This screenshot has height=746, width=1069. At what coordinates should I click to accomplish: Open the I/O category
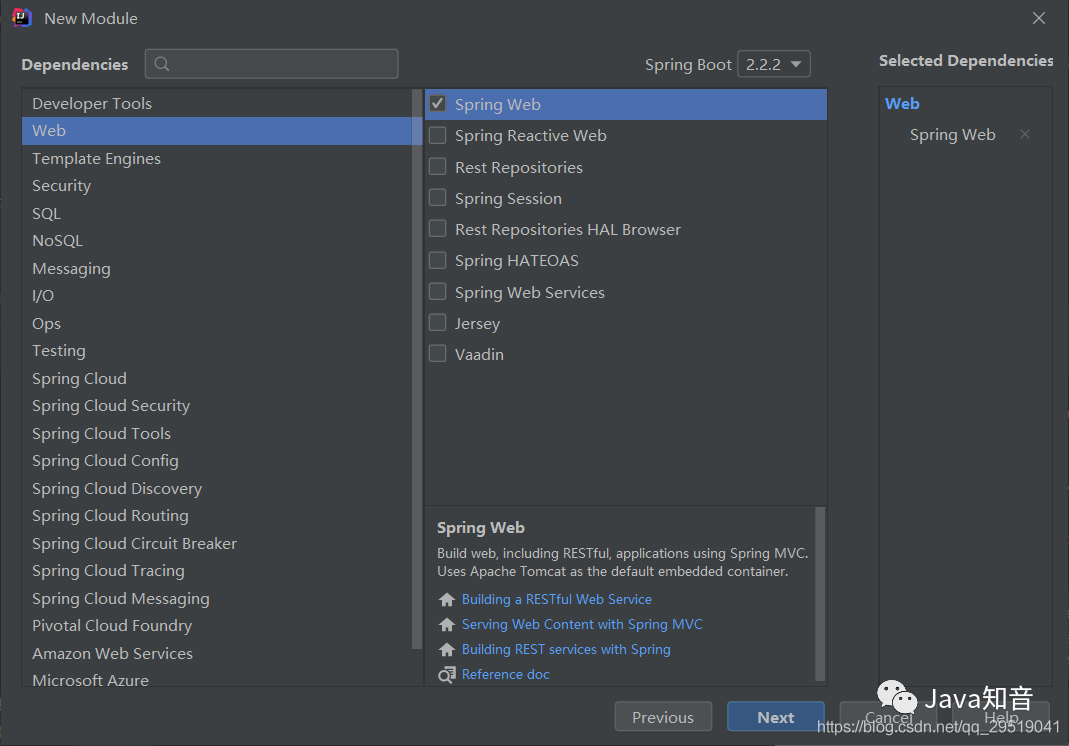click(217, 296)
